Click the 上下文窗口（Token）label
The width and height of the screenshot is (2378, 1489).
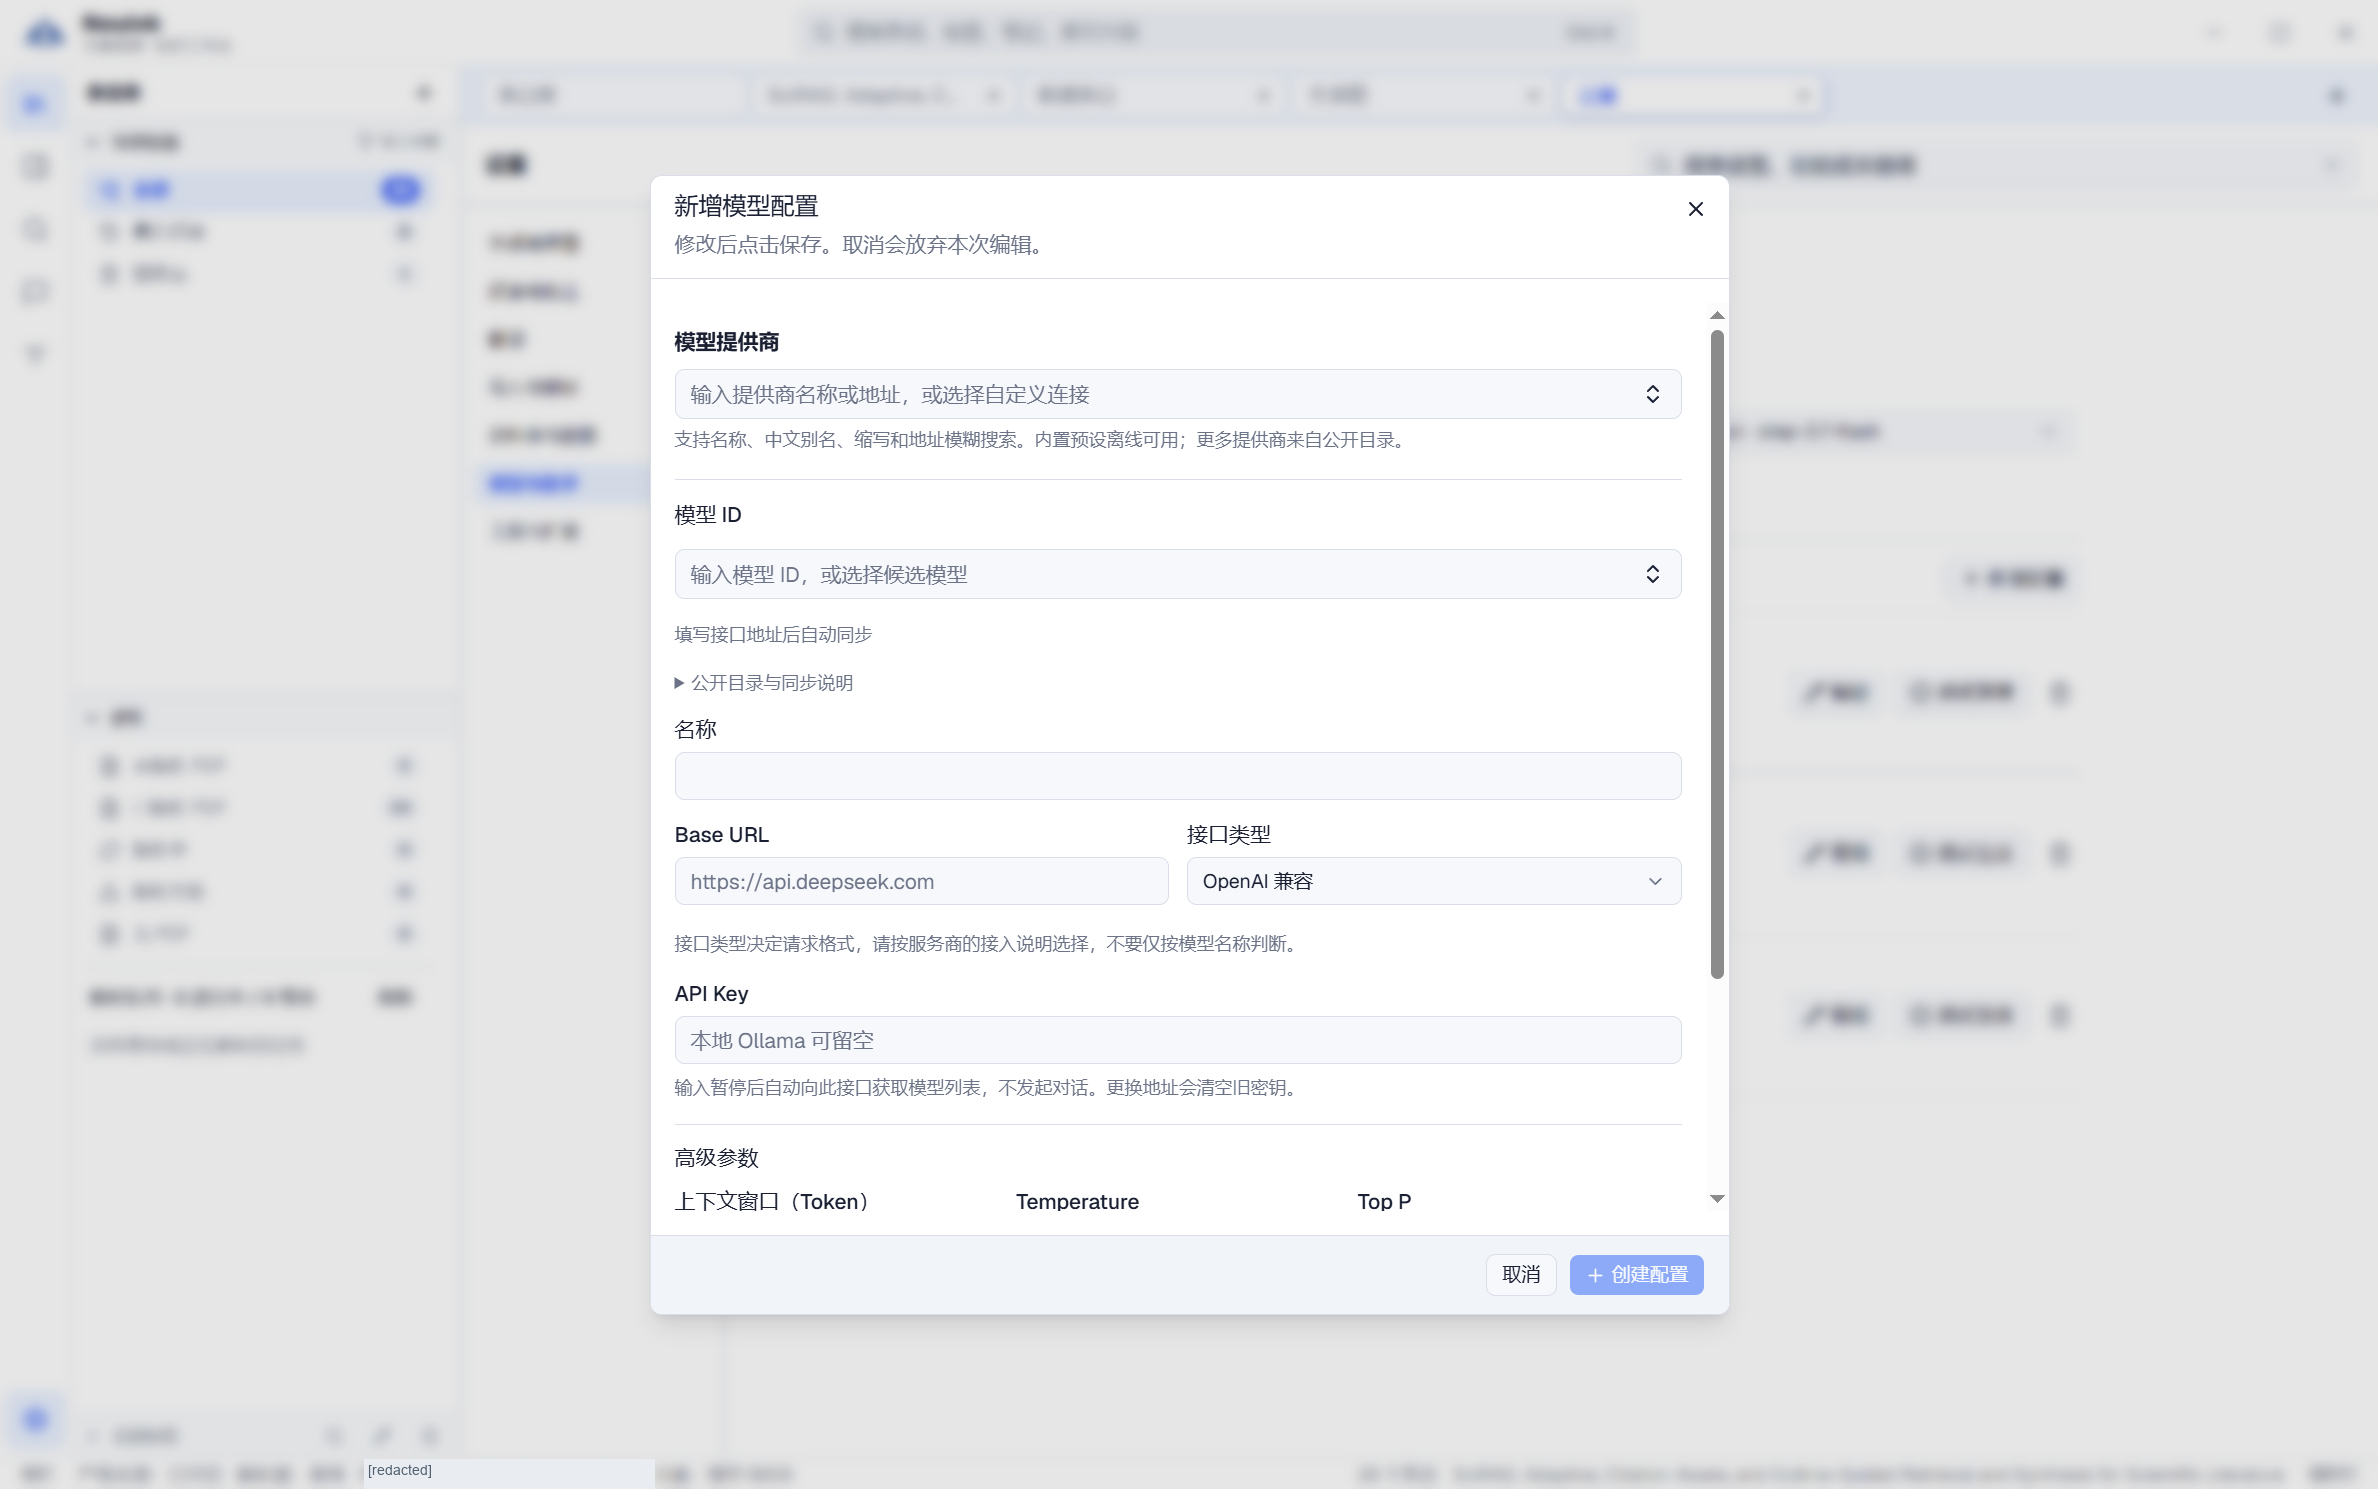(774, 1201)
